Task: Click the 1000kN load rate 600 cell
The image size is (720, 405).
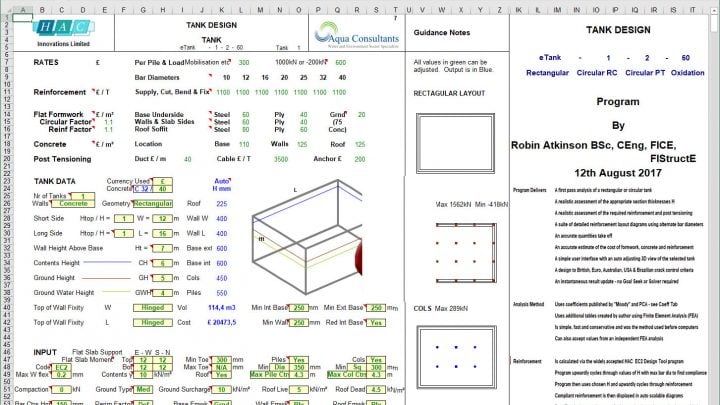Action: point(340,62)
